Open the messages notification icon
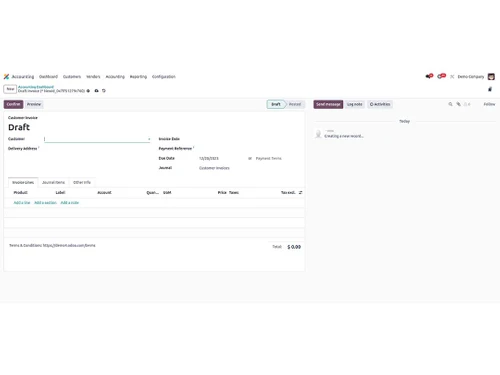 pos(429,76)
